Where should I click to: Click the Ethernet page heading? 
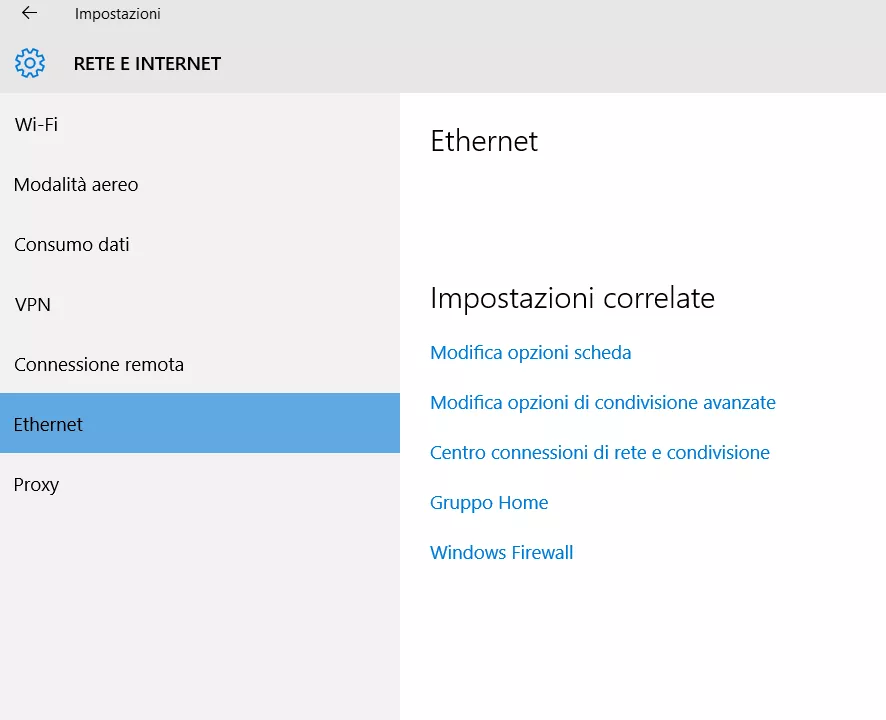point(484,141)
